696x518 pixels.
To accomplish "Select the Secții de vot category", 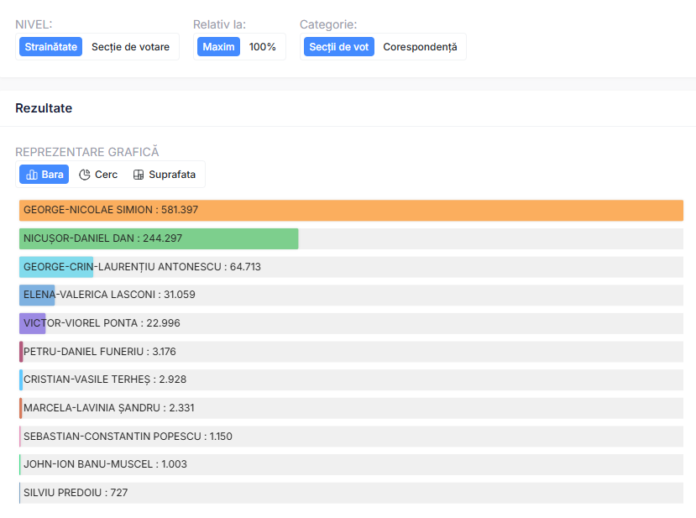I will 338,47.
